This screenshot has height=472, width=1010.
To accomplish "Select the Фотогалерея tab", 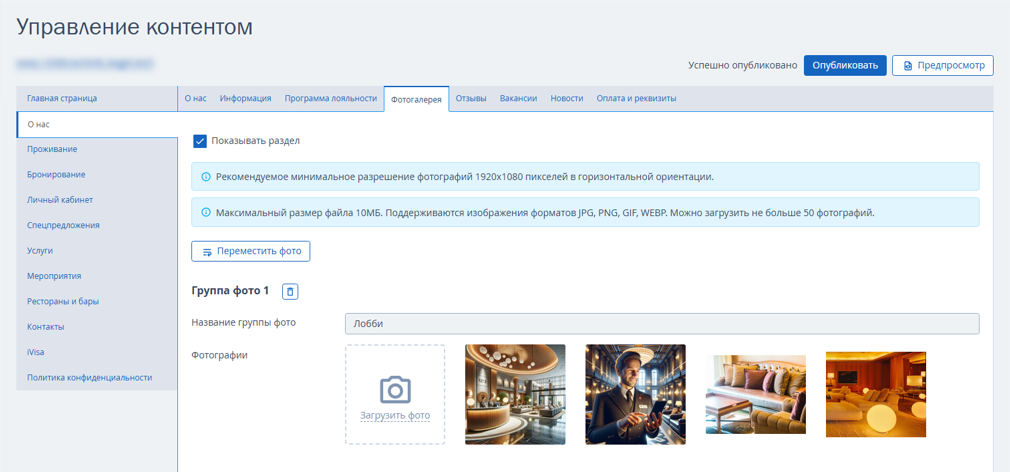I will point(416,99).
